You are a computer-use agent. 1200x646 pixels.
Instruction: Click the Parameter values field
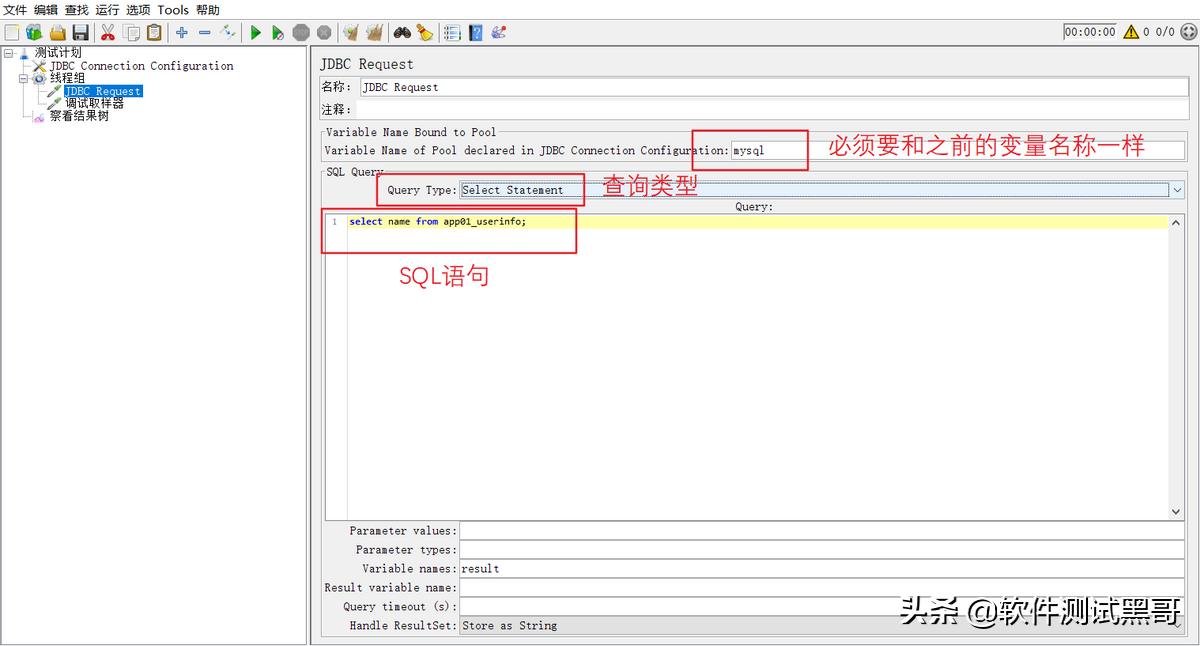[821, 531]
